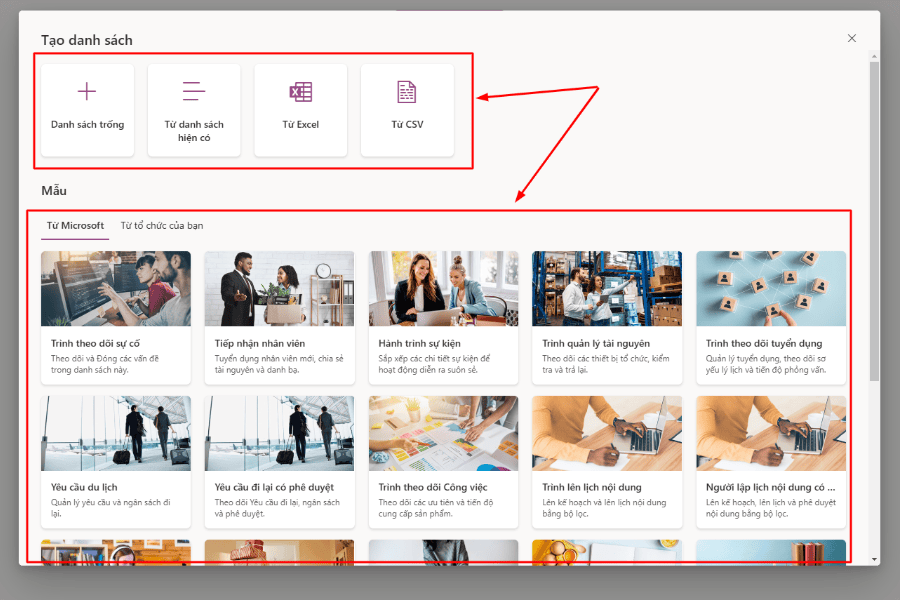Select the Từ Excel label text
Image resolution: width=900 pixels, height=600 pixels.
tap(301, 125)
